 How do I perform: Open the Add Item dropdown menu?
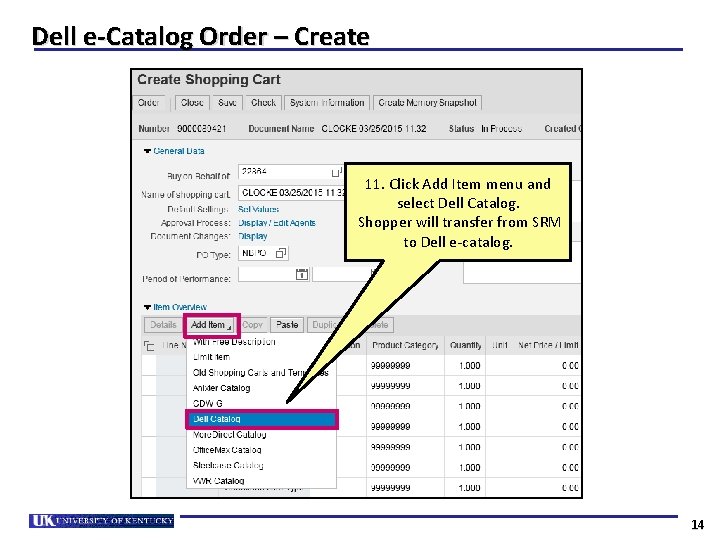[212, 325]
